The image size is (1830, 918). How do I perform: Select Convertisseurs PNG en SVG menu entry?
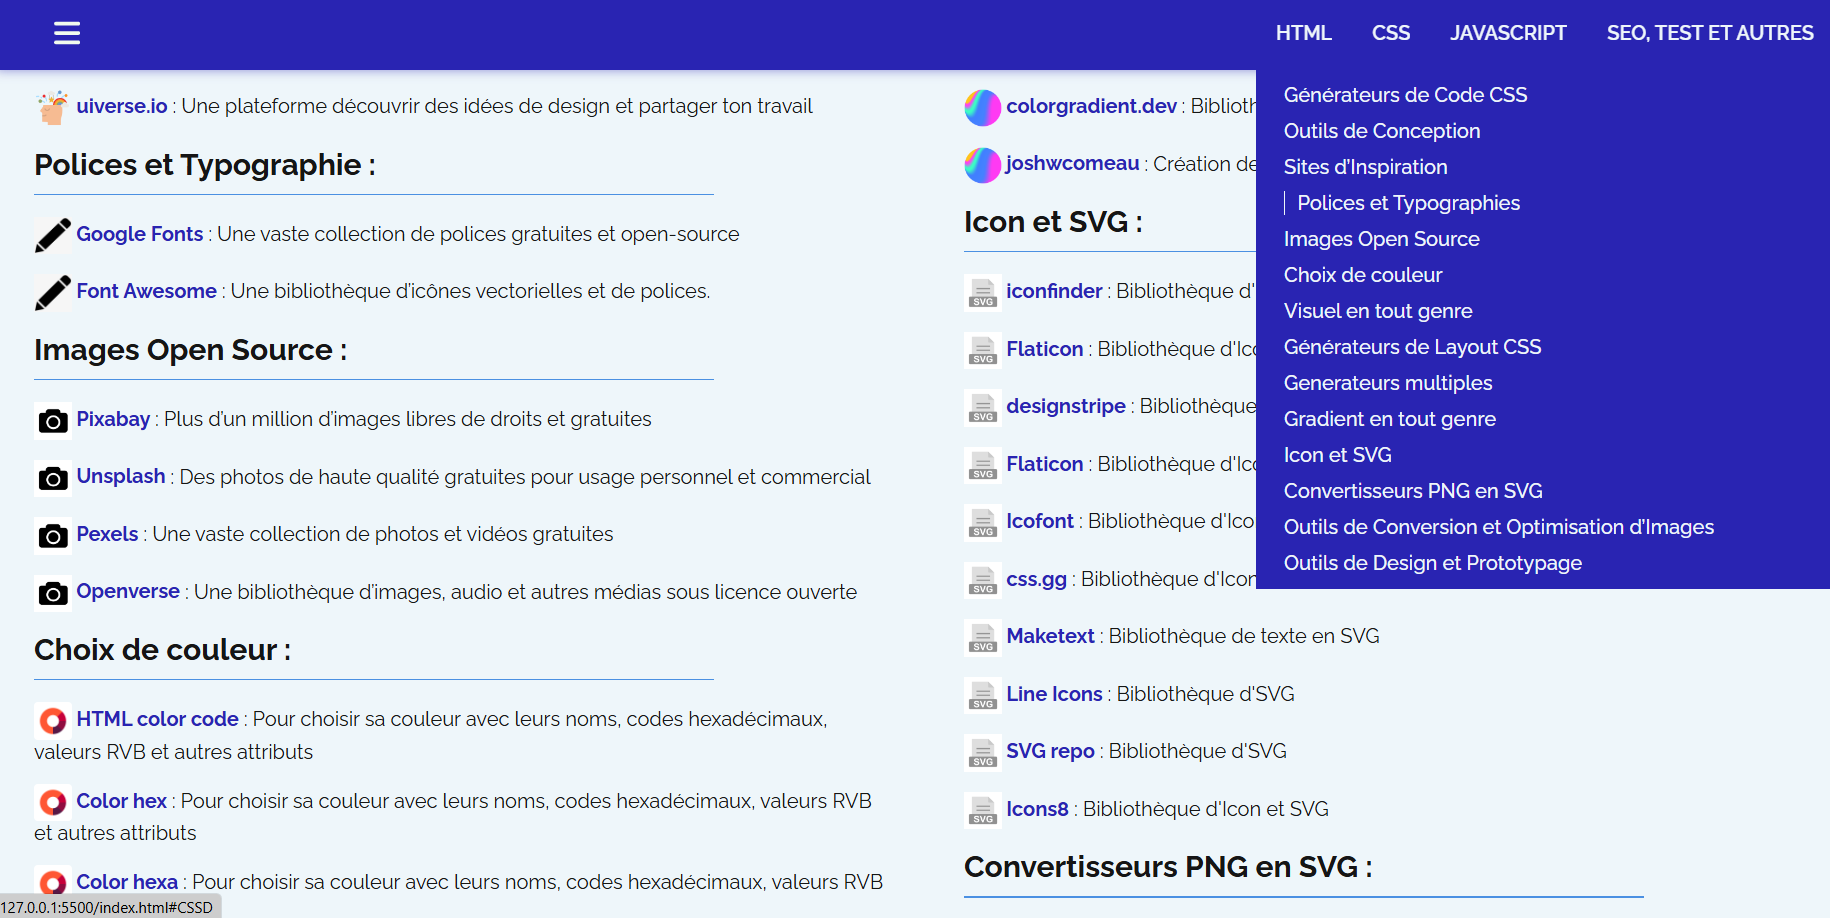tap(1413, 491)
